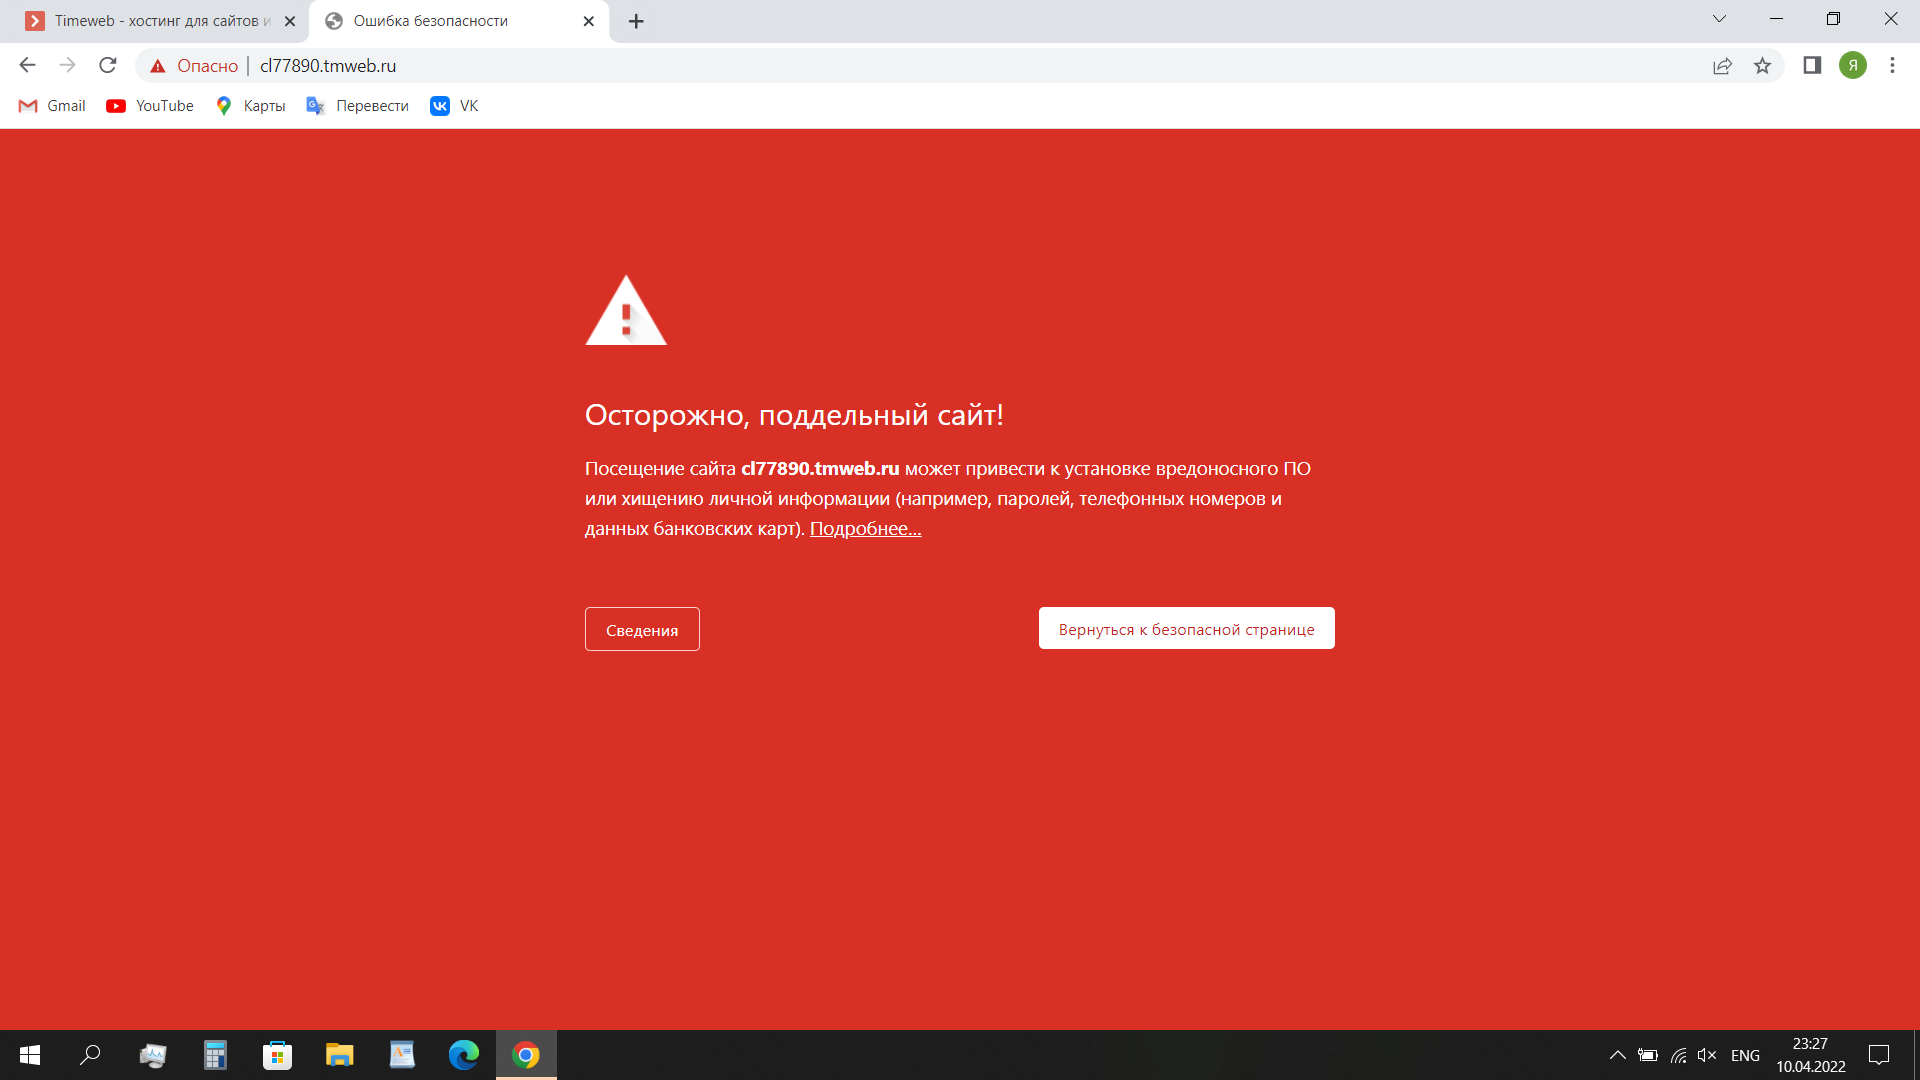Click the address bar URL
The height and width of the screenshot is (1080, 1920).
pos(328,66)
